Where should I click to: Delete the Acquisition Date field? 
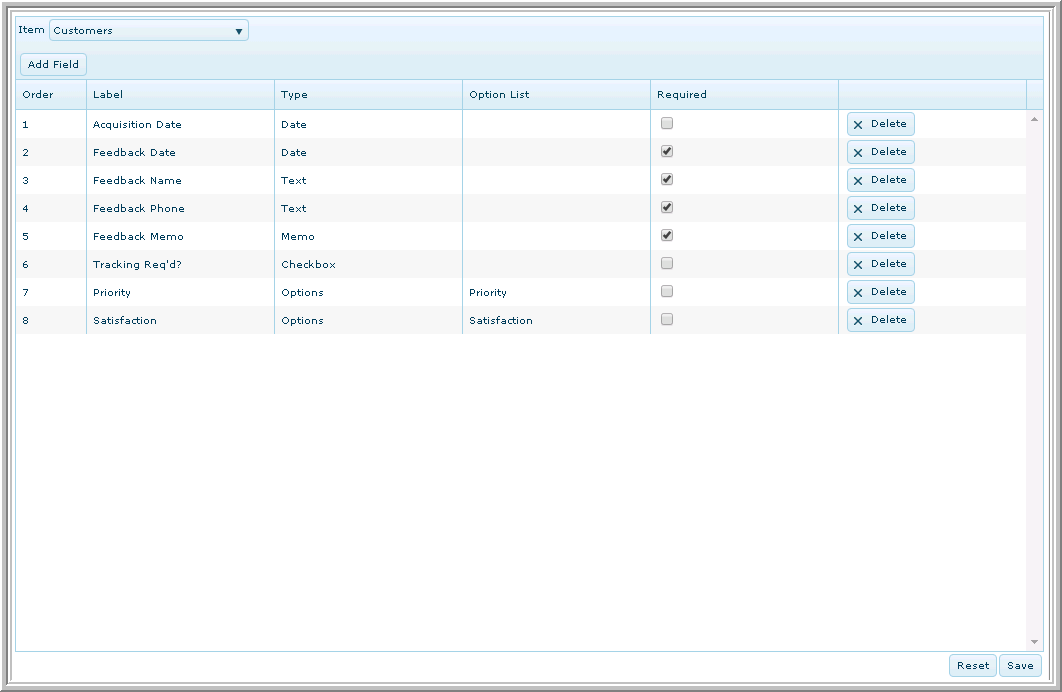880,124
